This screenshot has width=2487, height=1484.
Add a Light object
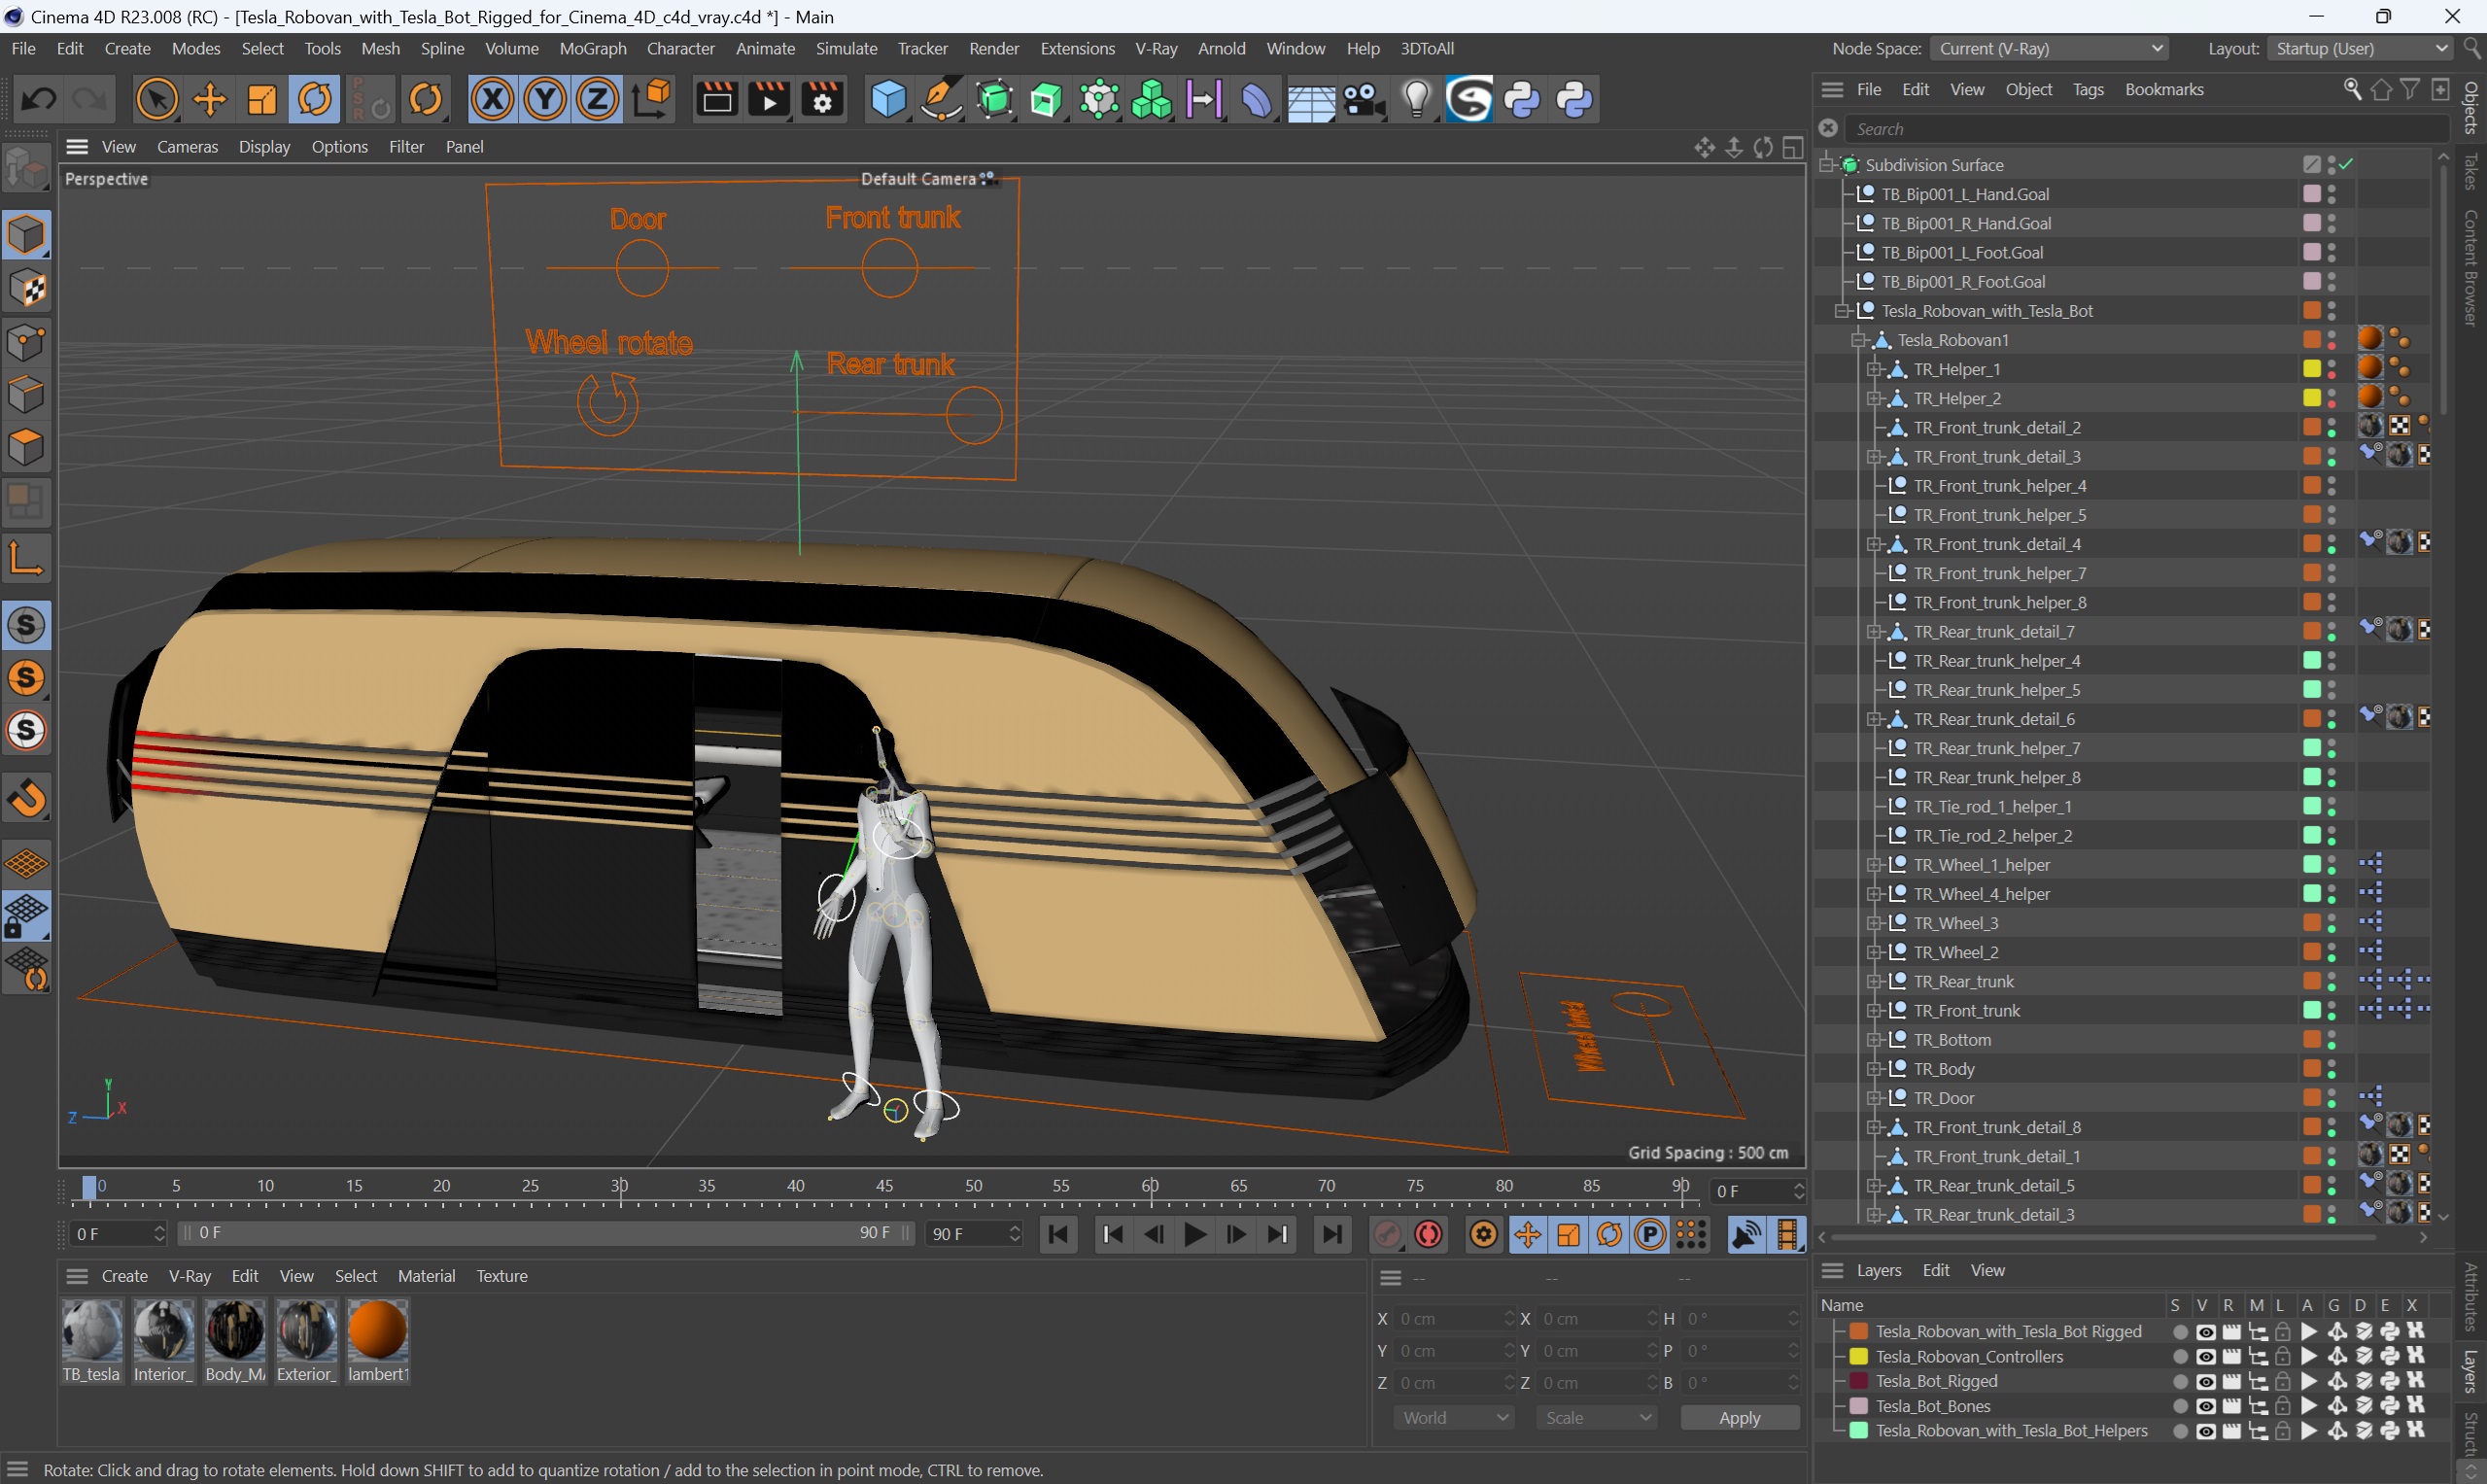click(1417, 99)
